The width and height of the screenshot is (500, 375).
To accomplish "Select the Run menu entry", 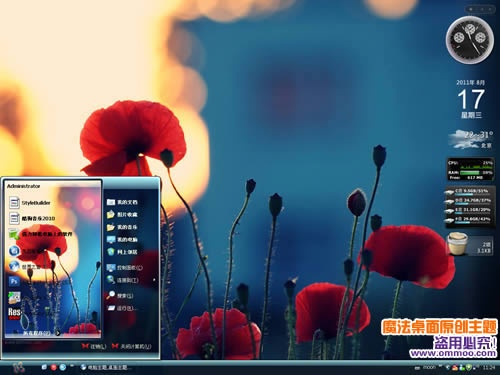I will [121, 308].
